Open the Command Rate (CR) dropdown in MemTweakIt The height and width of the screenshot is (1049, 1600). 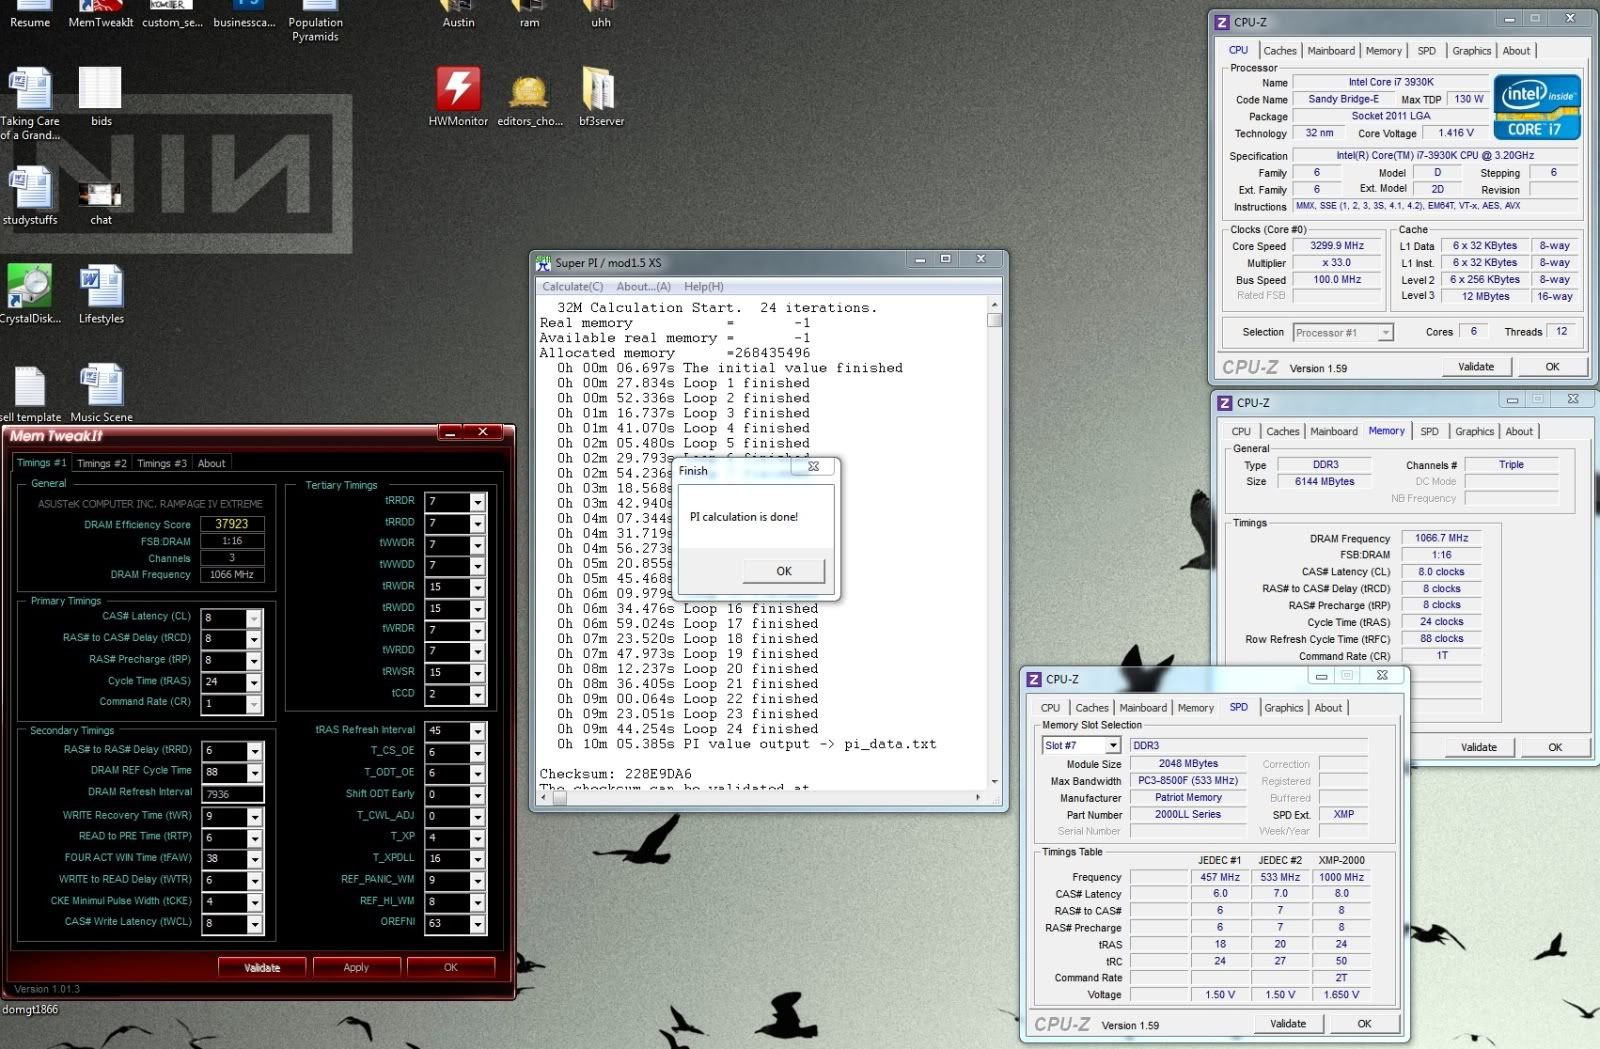point(254,704)
